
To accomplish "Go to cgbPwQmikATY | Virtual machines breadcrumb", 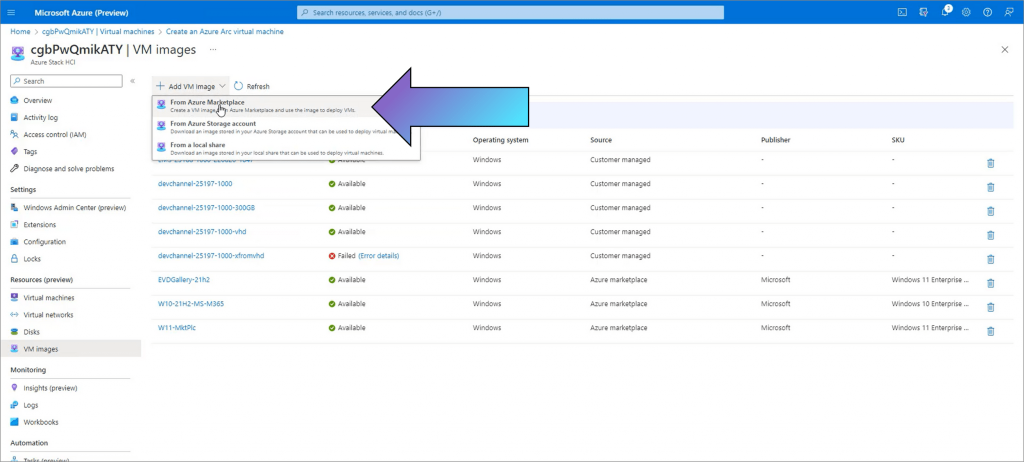I will pos(98,31).
